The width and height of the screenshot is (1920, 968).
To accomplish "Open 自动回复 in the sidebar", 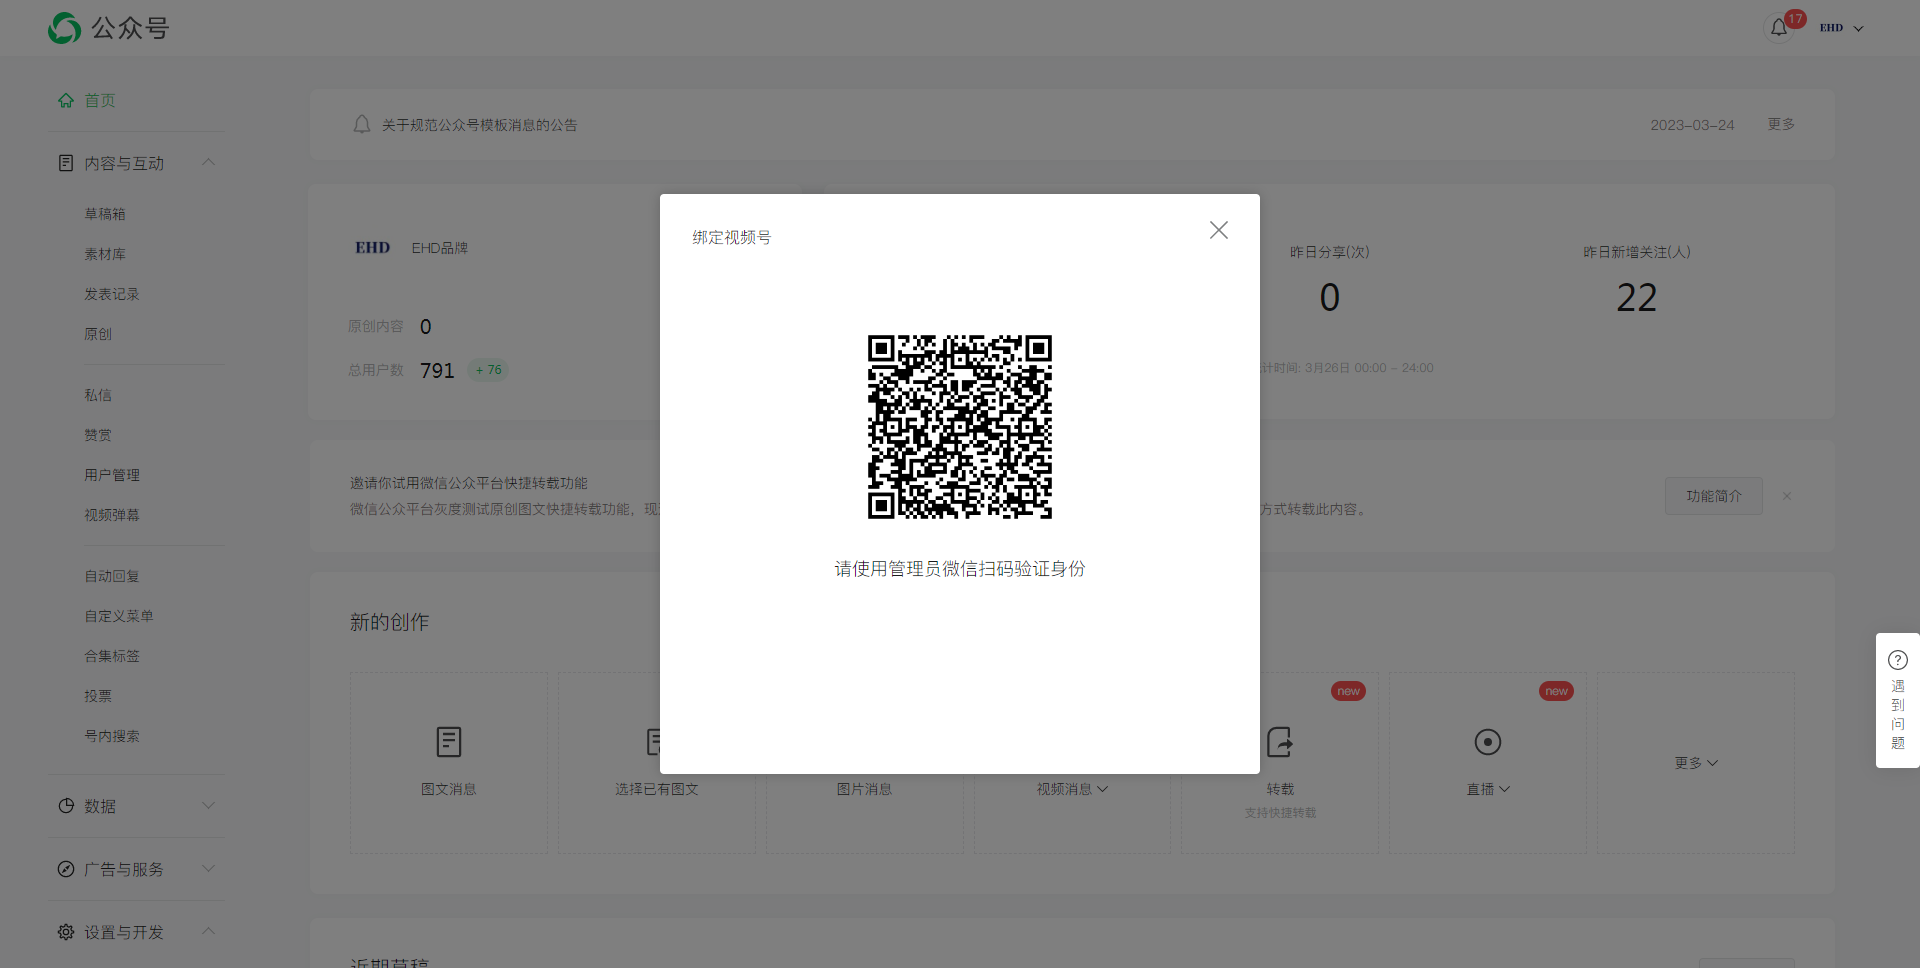I will click(x=112, y=576).
